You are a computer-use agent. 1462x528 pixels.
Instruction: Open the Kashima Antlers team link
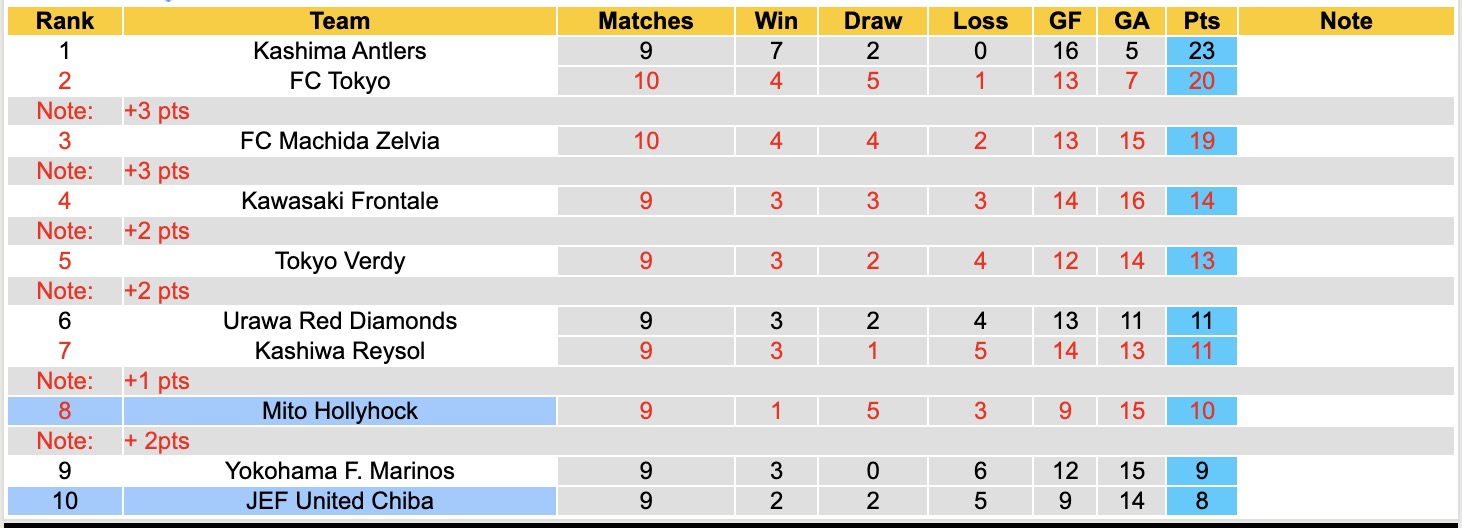(339, 51)
